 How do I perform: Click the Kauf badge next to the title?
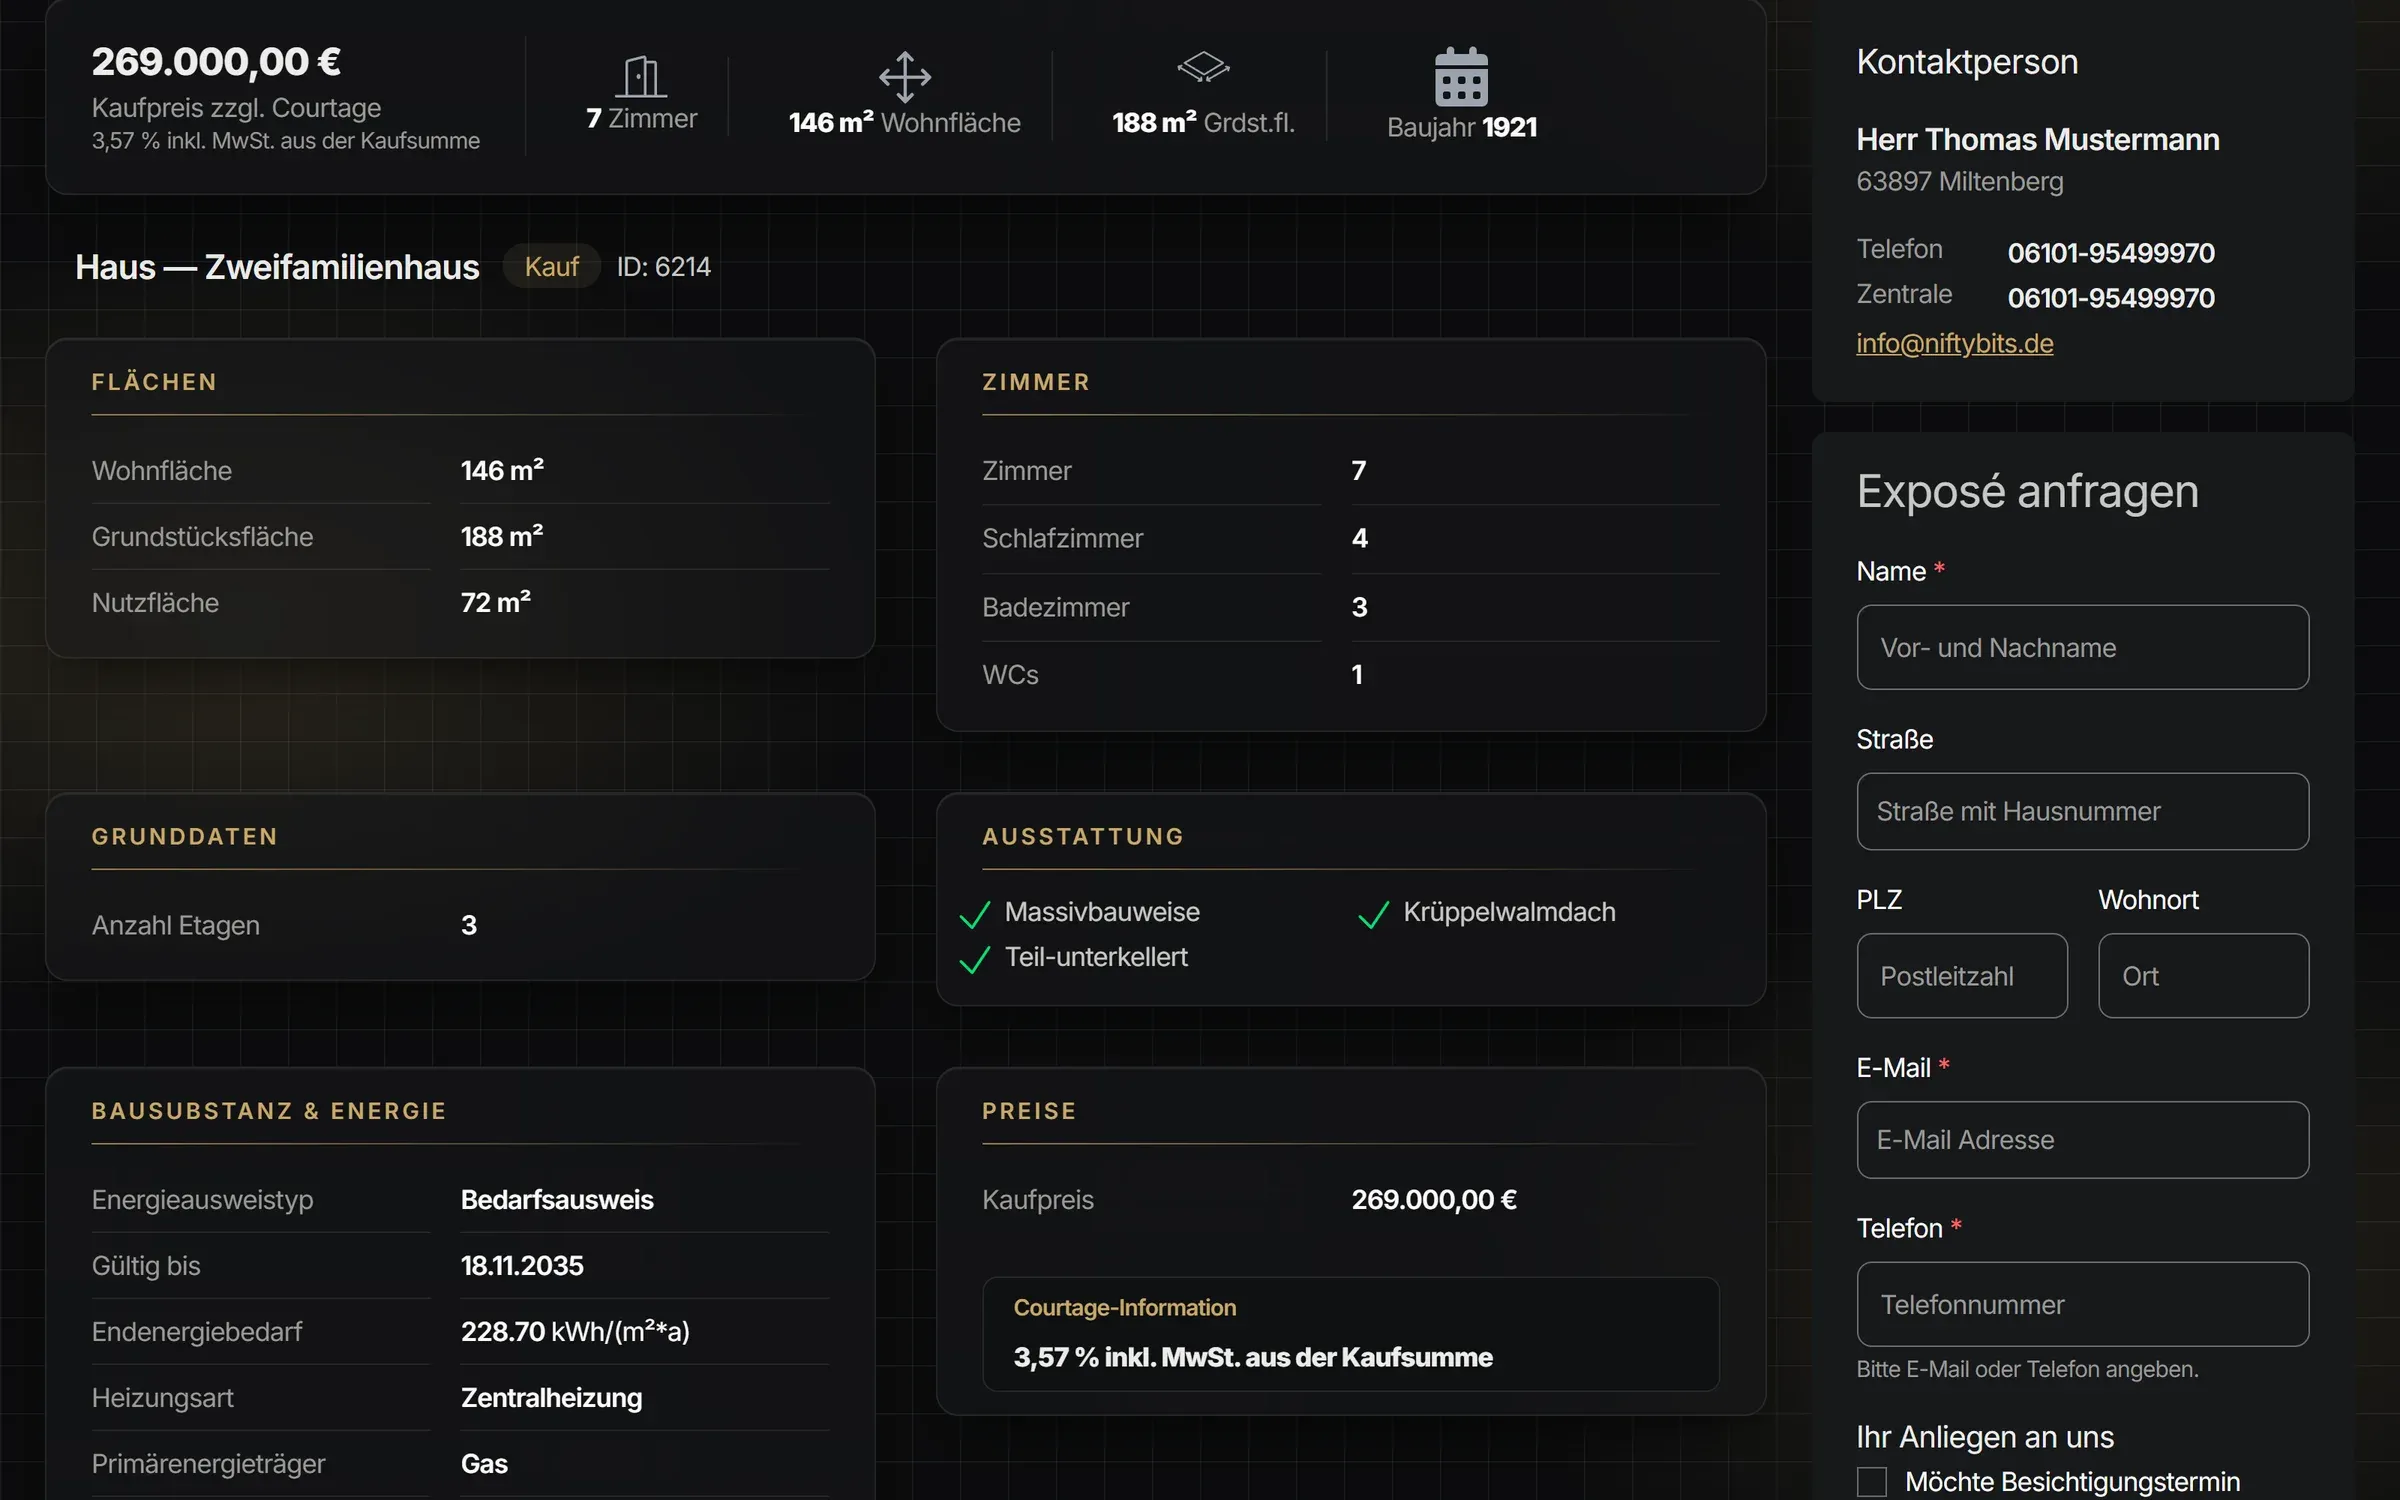(551, 266)
